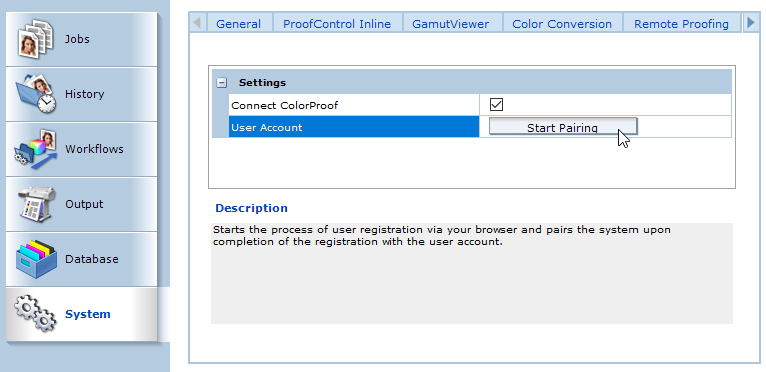766x372 pixels.
Task: Open the Color Conversion tab
Action: (x=562, y=23)
